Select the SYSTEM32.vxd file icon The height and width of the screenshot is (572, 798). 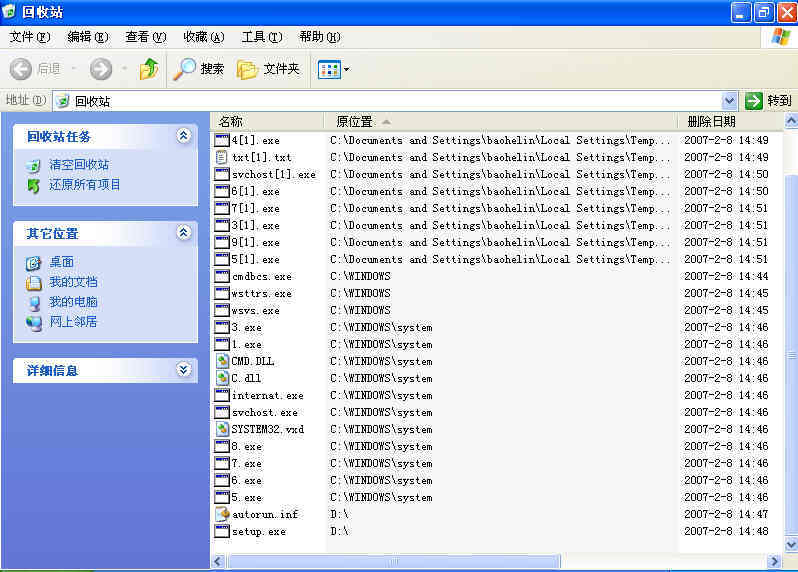point(222,429)
